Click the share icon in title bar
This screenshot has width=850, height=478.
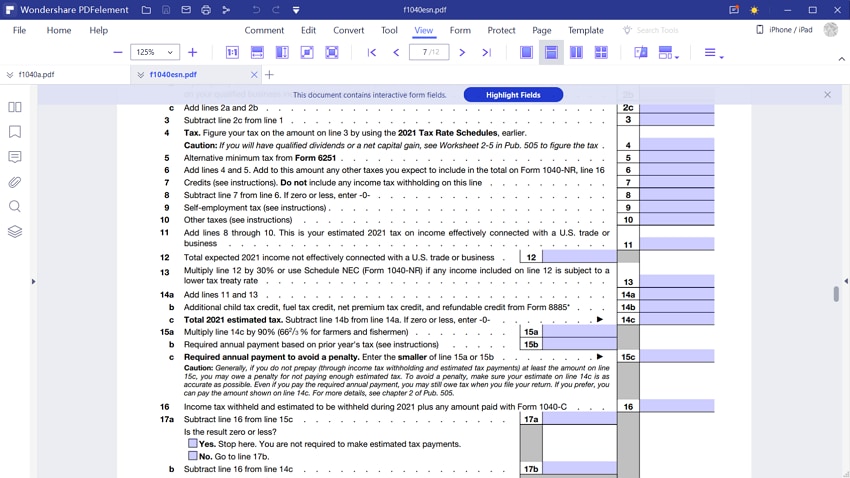tap(226, 10)
